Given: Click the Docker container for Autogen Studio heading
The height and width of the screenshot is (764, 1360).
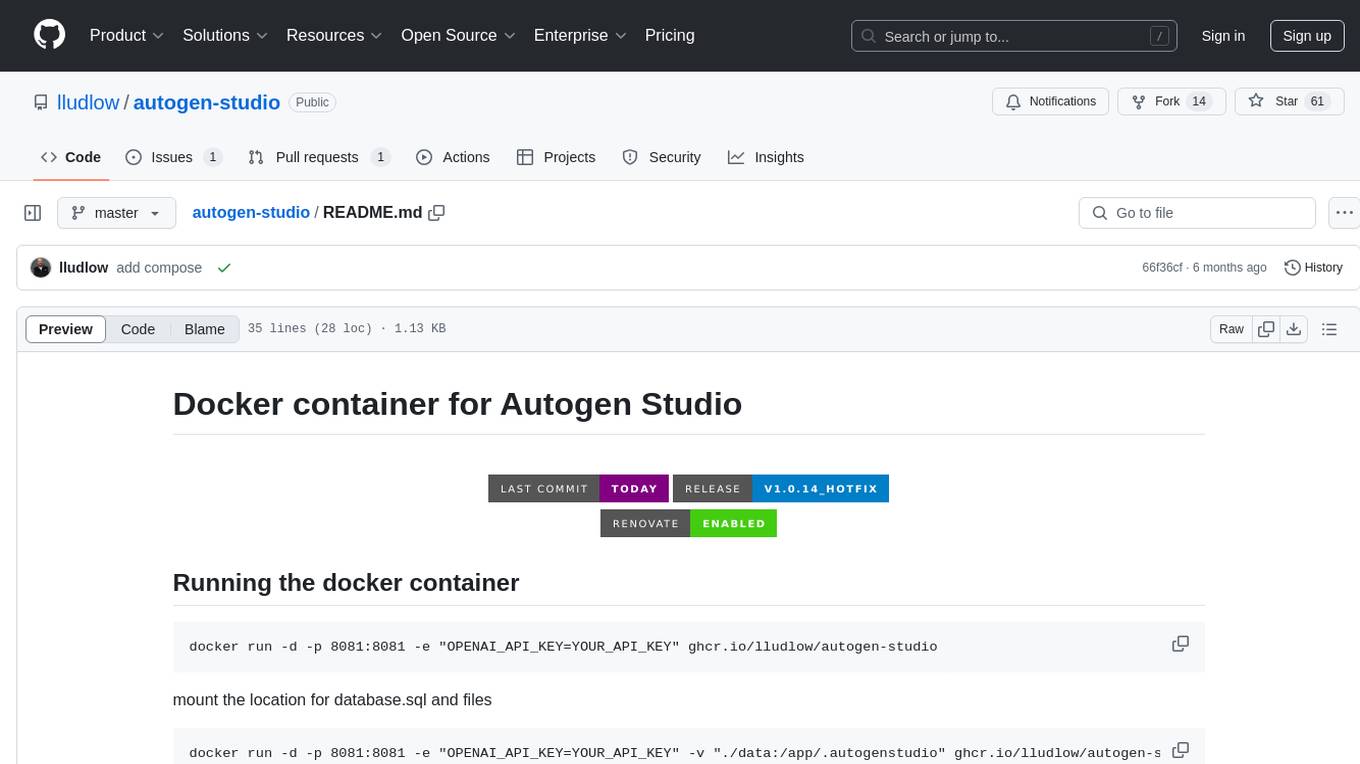Looking at the screenshot, I should coord(457,404).
